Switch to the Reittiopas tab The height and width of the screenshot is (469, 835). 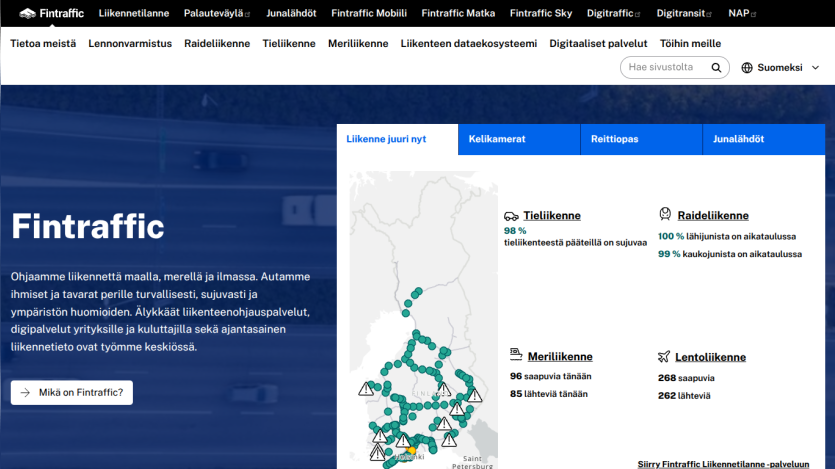641,139
